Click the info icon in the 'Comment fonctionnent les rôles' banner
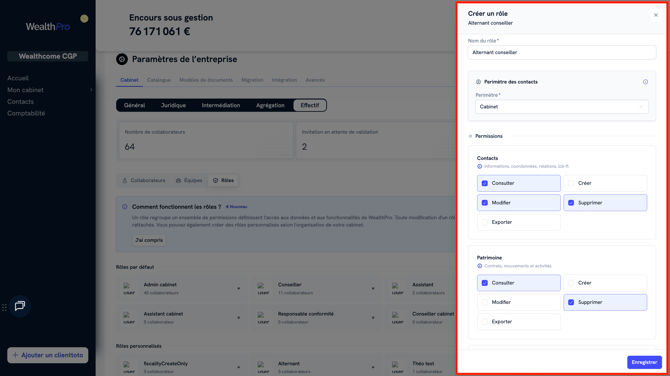 [x=125, y=207]
